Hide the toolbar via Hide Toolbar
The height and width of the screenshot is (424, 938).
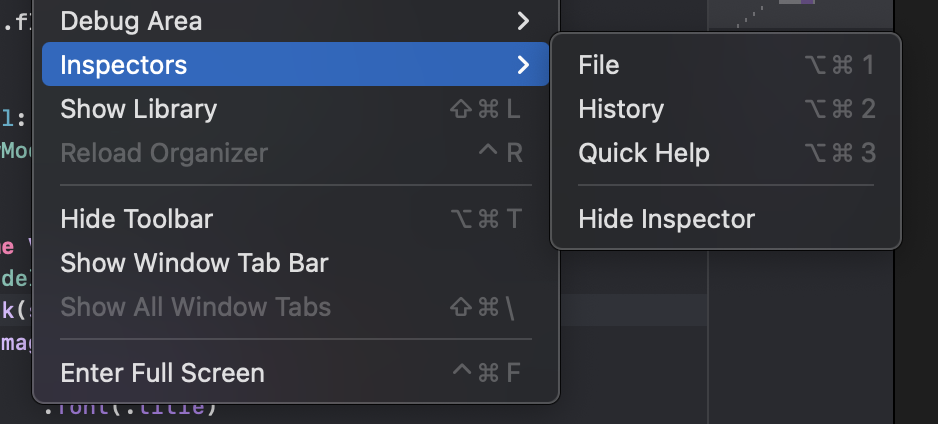[136, 218]
